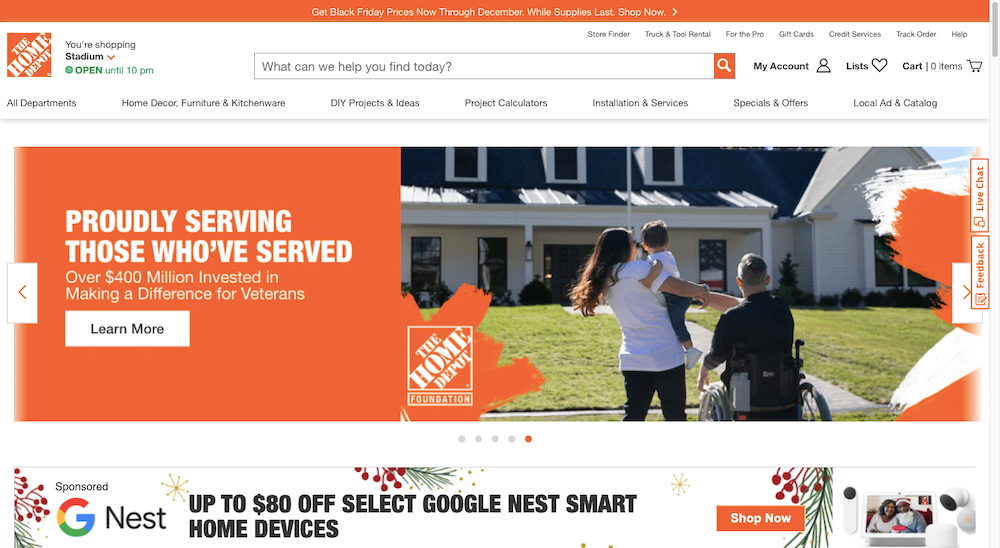Open the Specials & Offers menu
Image resolution: width=1000 pixels, height=548 pixels.
click(x=770, y=103)
